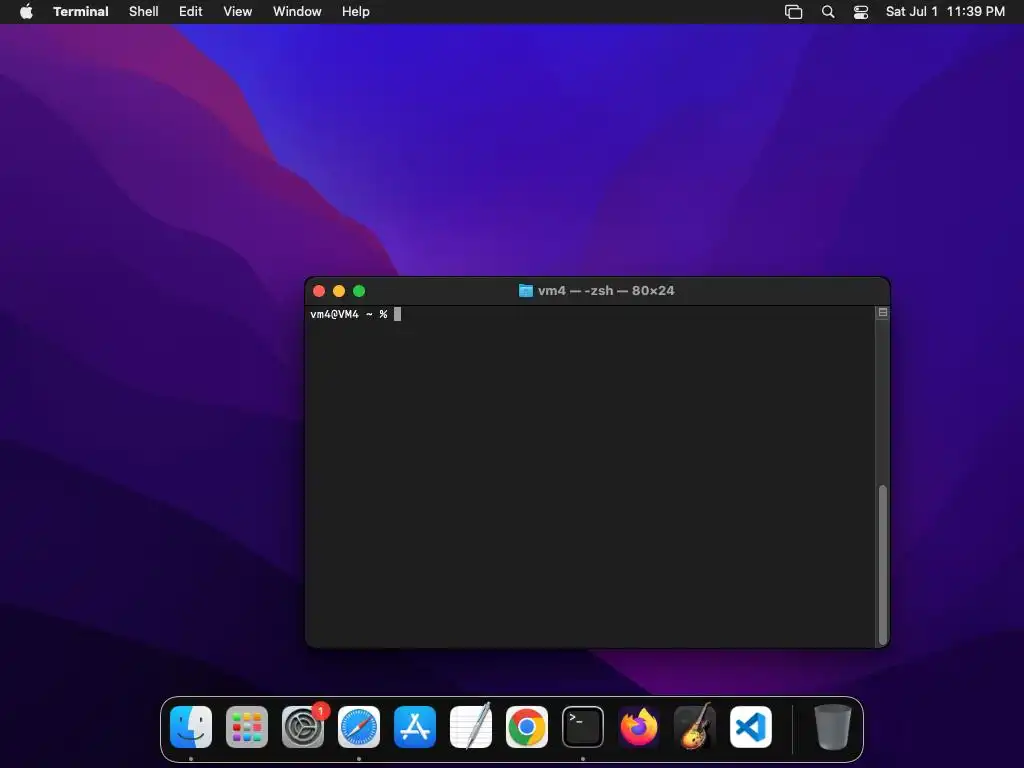Image resolution: width=1024 pixels, height=768 pixels.
Task: Click the Terminal title 'vm4 — -zsh — 80×24'
Action: pyautogui.click(x=606, y=291)
